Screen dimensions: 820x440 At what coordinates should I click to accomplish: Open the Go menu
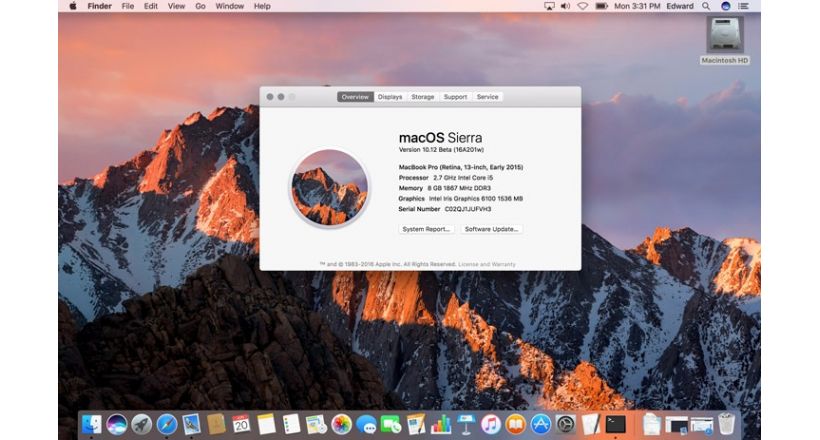click(x=200, y=6)
